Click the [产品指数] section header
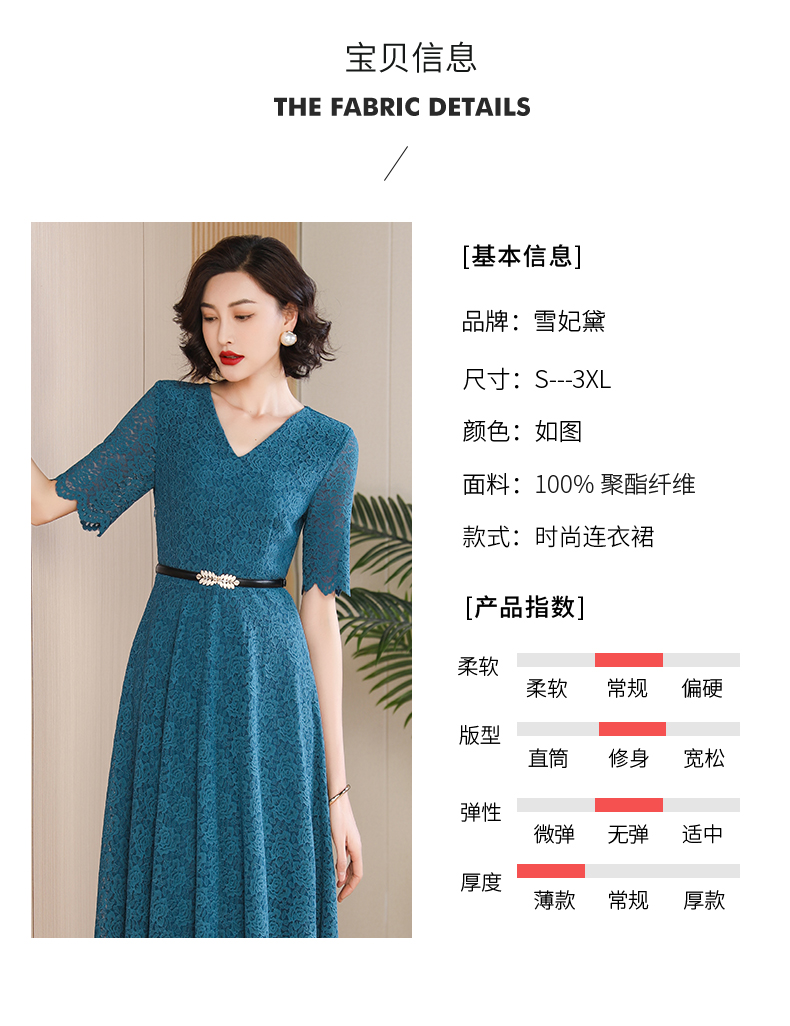The image size is (790, 1026). 524,607
